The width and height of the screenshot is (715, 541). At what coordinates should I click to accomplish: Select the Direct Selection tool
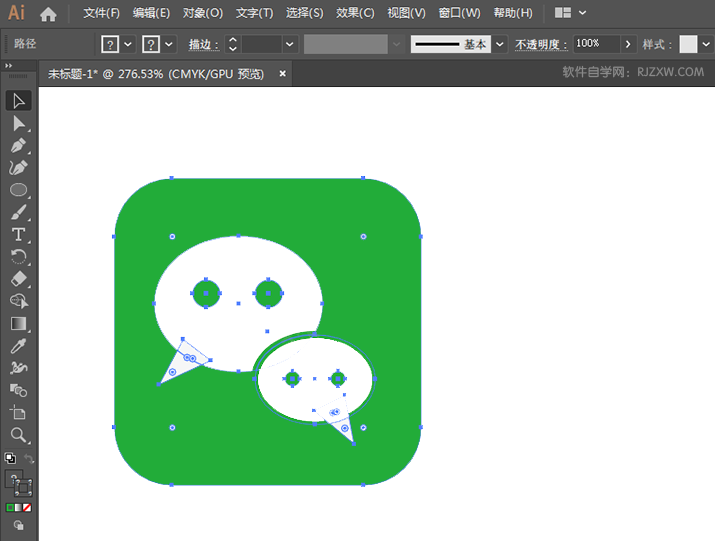point(18,123)
